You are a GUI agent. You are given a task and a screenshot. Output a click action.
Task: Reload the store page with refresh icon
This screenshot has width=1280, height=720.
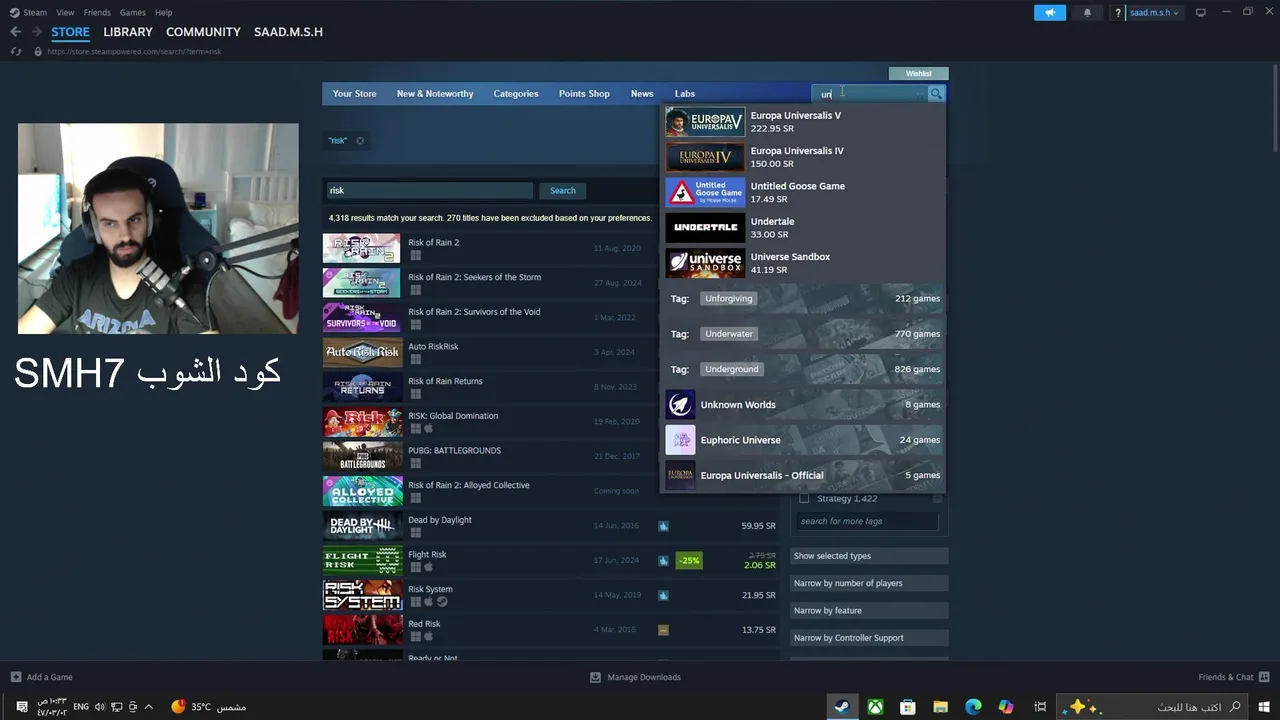(16, 51)
